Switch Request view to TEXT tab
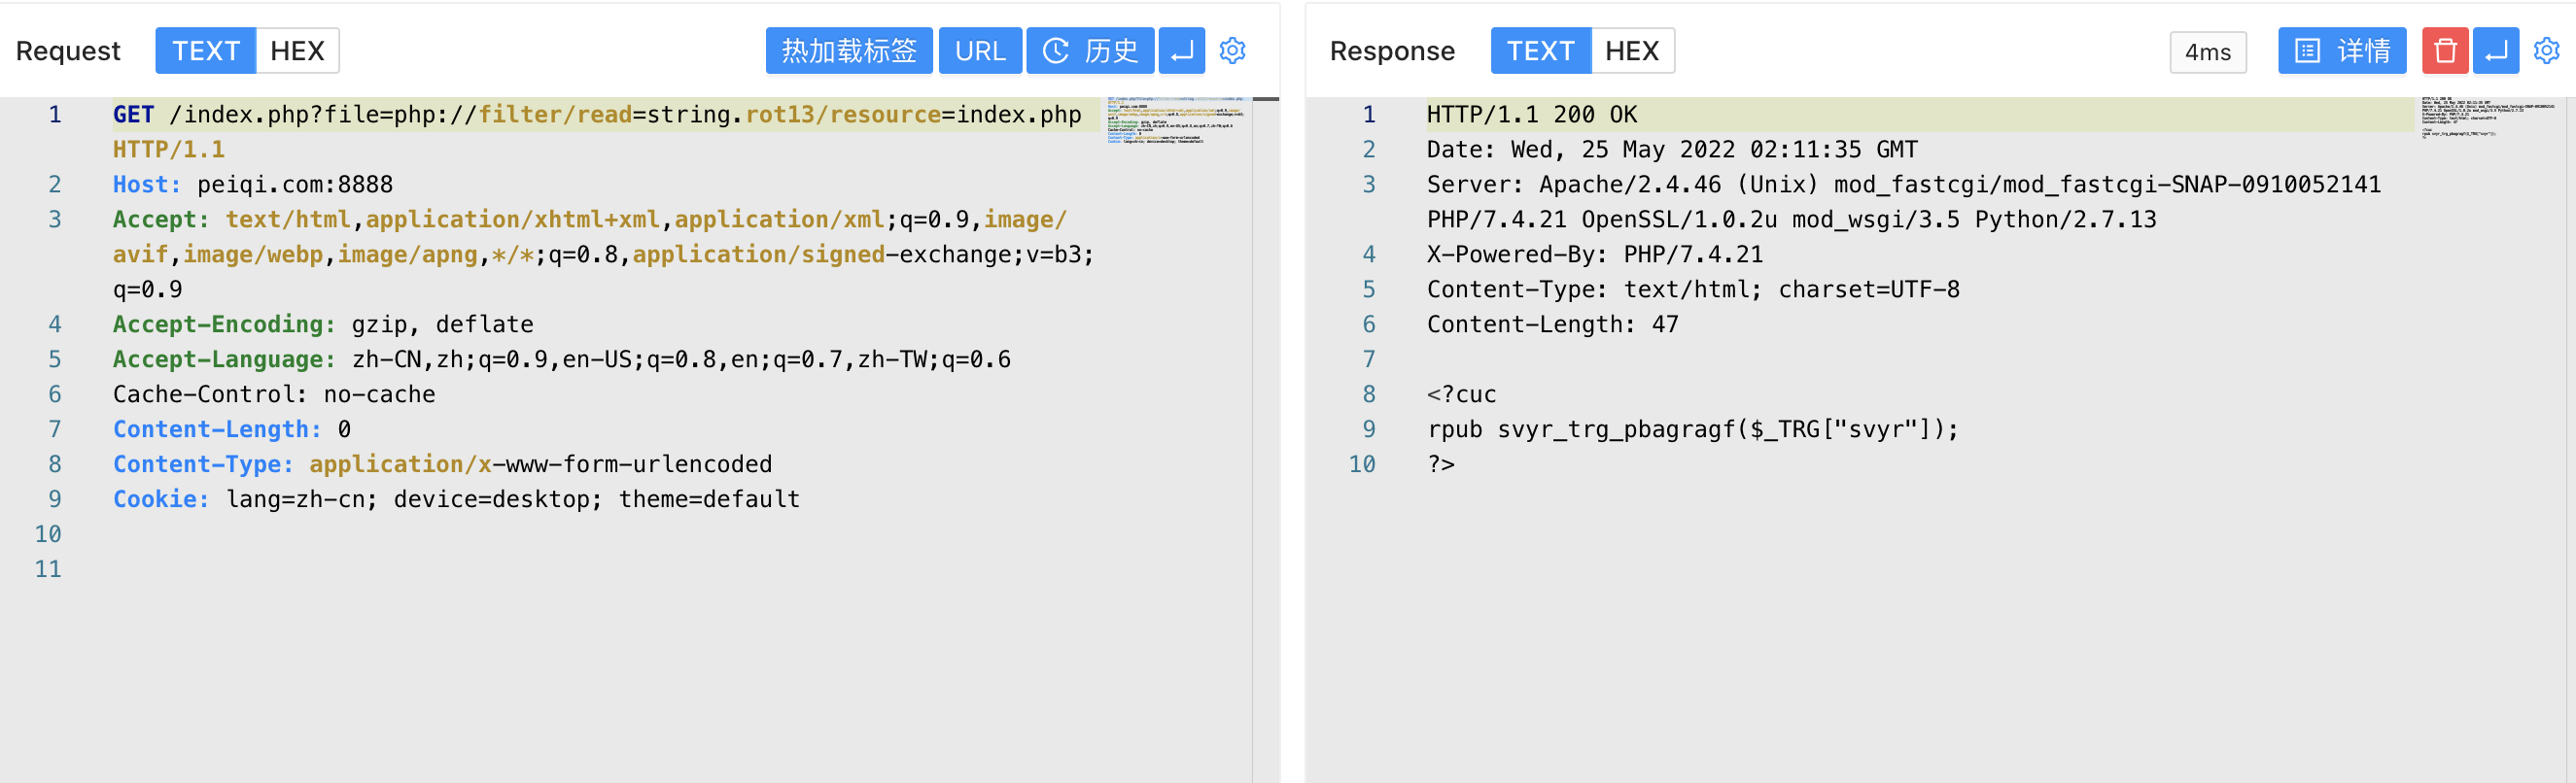 (x=205, y=51)
